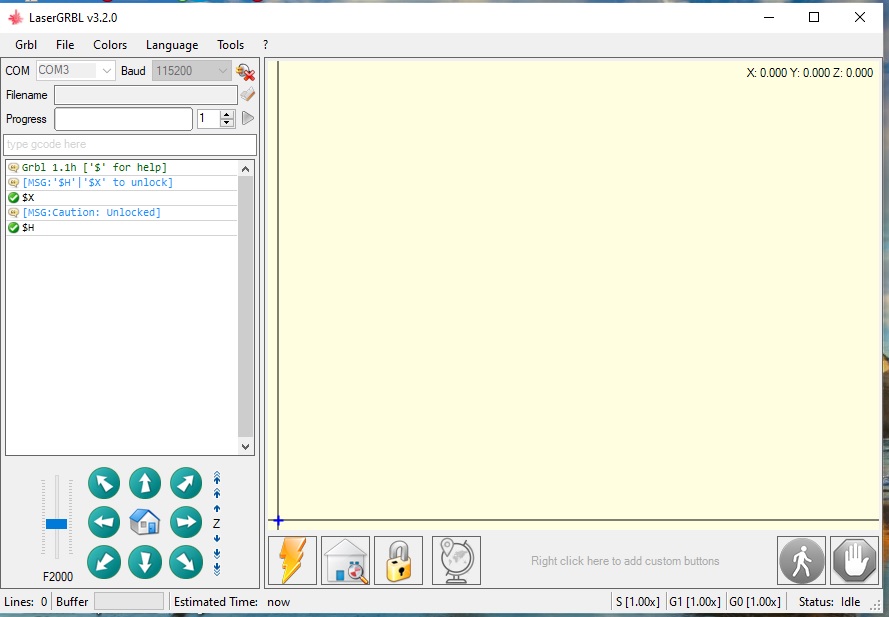889x617 pixels.
Task: Lower Z with the double down arrow
Action: pyautogui.click(x=217, y=553)
